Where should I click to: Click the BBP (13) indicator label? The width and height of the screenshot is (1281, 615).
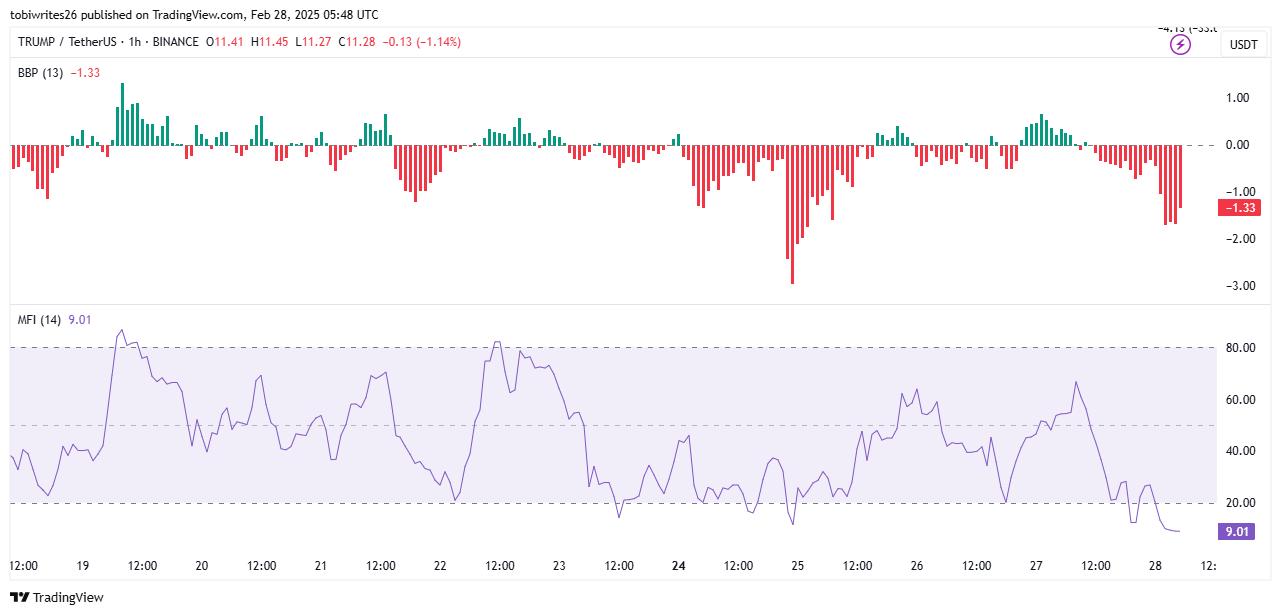pos(39,72)
